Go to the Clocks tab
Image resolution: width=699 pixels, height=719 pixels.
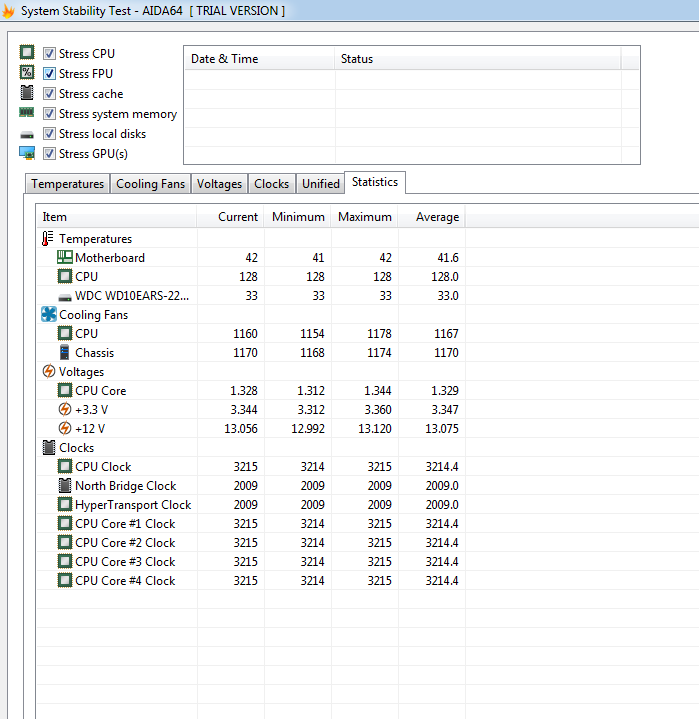(272, 184)
